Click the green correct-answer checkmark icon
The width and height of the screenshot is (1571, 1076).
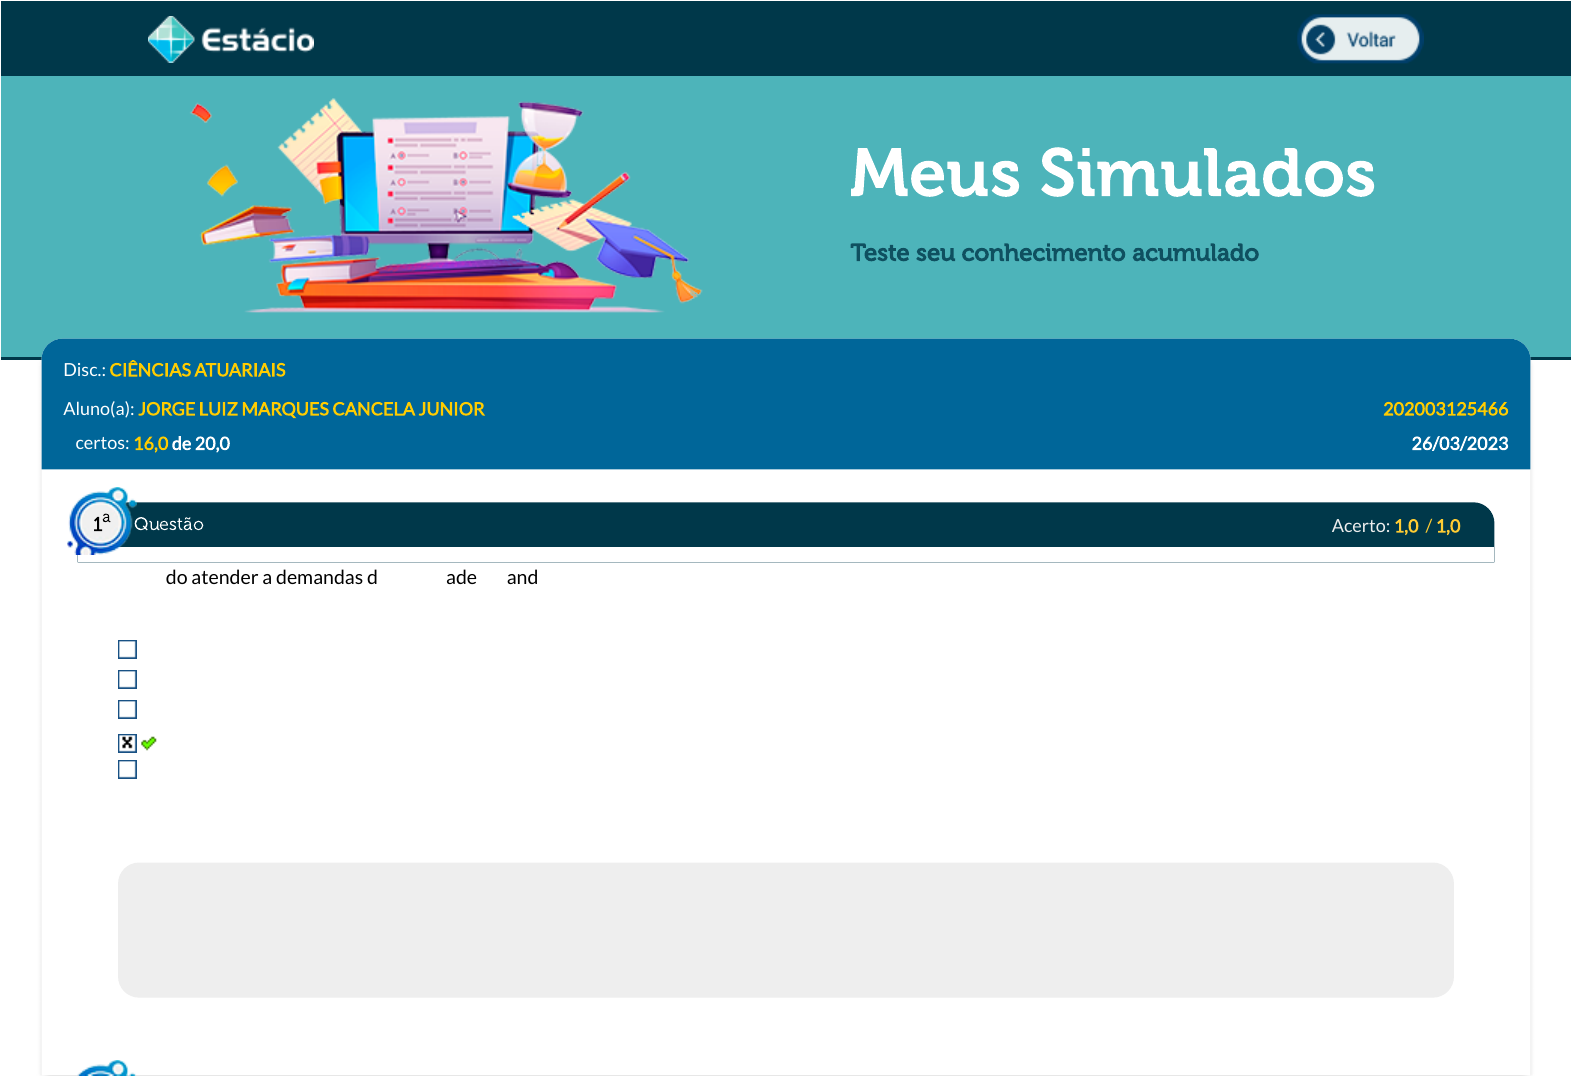(149, 743)
